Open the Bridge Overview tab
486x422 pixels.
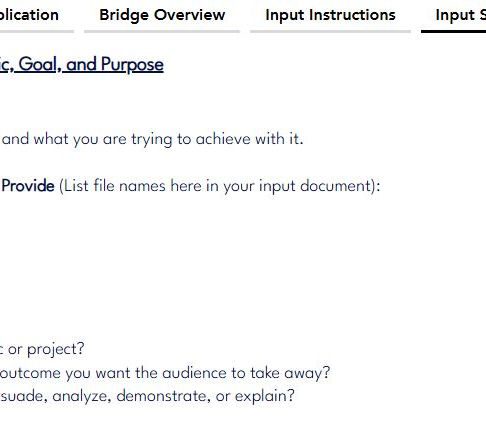tap(162, 15)
